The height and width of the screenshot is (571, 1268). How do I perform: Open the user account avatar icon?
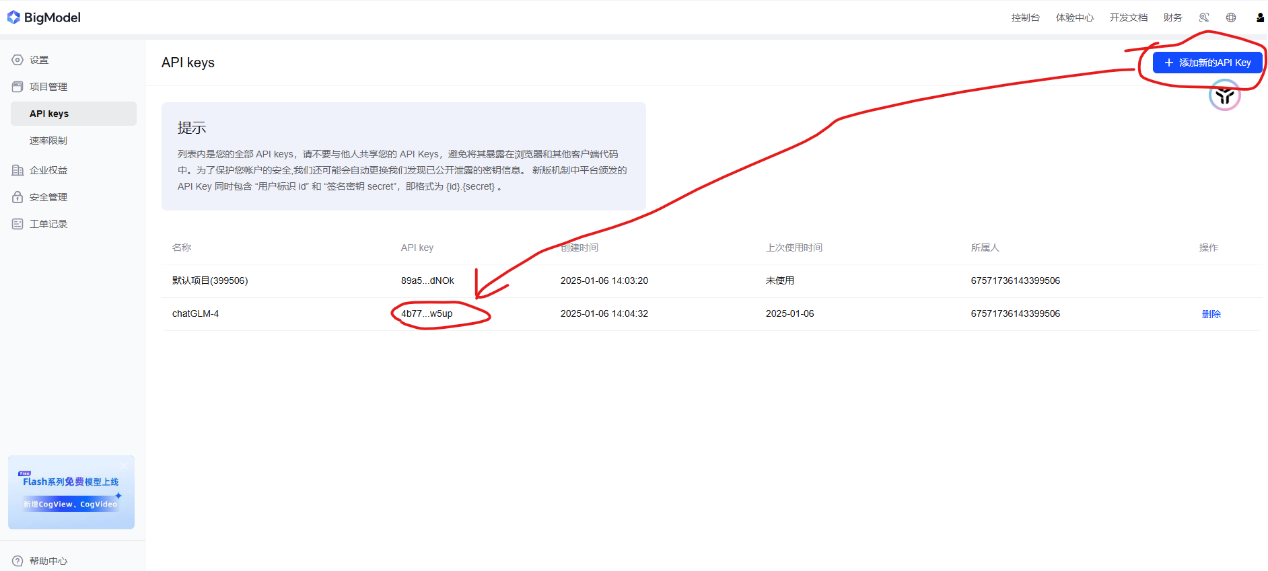[x=1260, y=17]
